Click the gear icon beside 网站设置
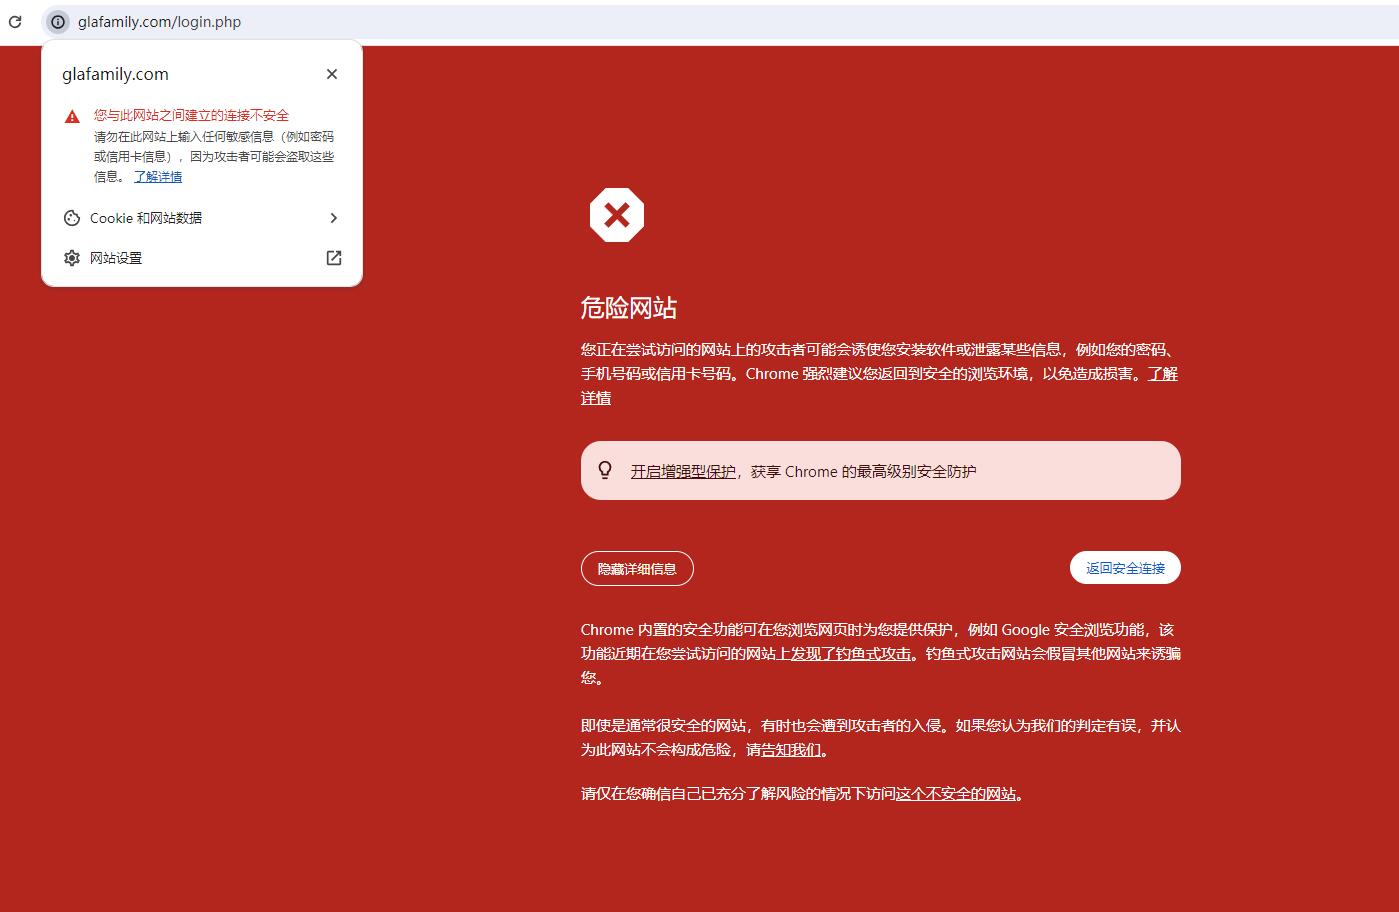Screen dimensions: 1399x912 coord(72,258)
